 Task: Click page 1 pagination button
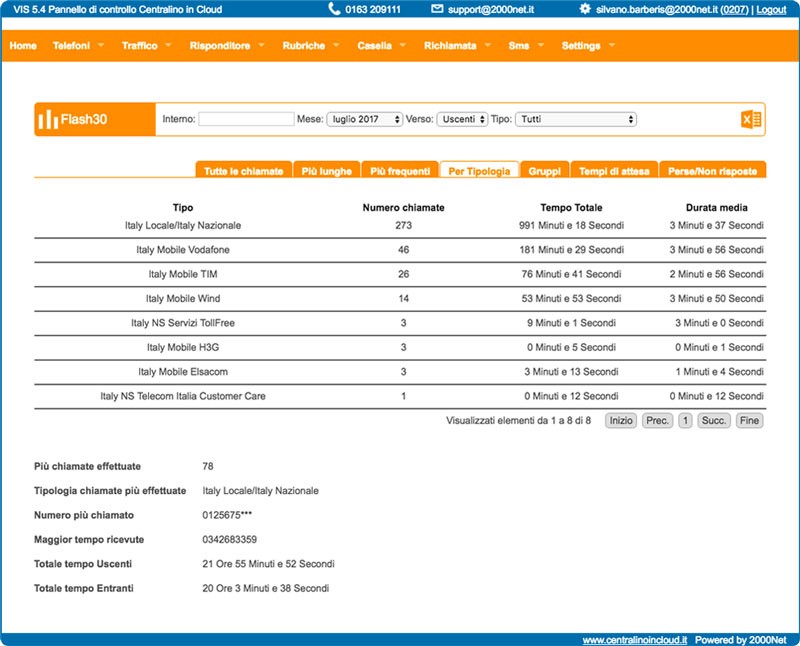[x=685, y=420]
